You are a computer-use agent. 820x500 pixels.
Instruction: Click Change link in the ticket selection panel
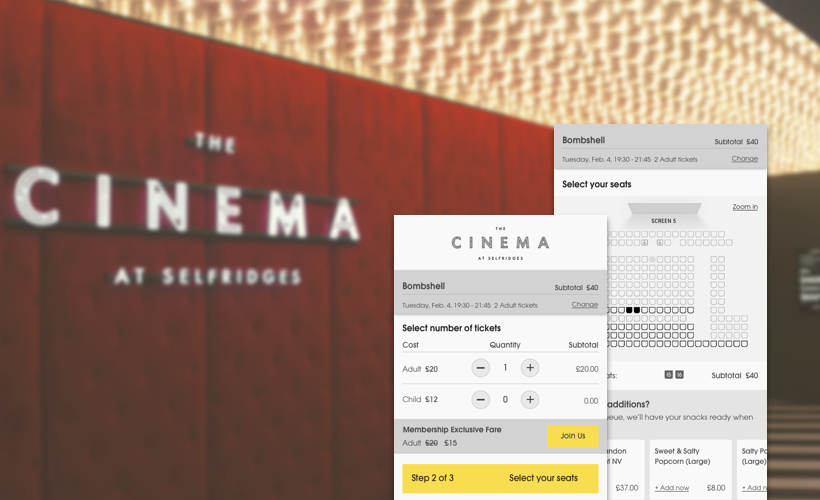[584, 305]
